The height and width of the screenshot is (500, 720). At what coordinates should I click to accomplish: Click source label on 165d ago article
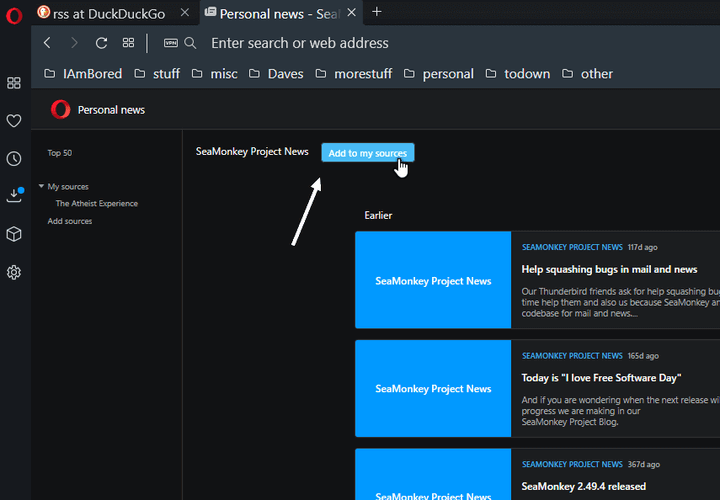pyautogui.click(x=572, y=356)
